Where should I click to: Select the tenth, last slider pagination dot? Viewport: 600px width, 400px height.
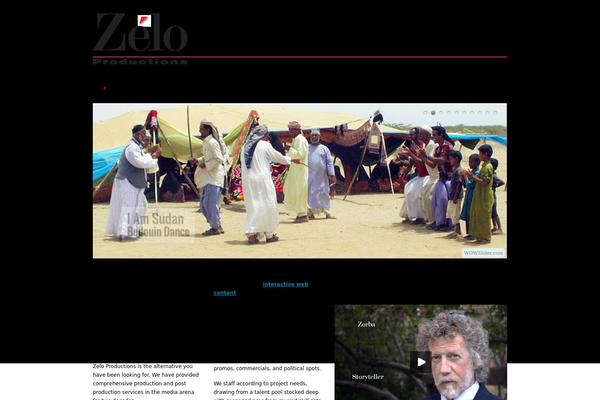(x=496, y=113)
